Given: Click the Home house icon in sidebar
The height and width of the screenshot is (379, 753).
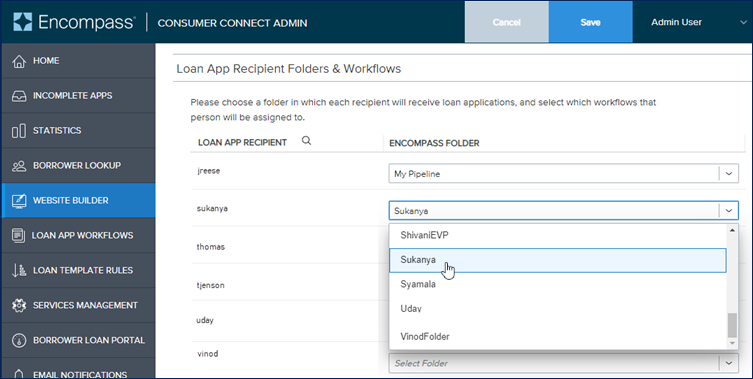Looking at the screenshot, I should pyautogui.click(x=19, y=61).
